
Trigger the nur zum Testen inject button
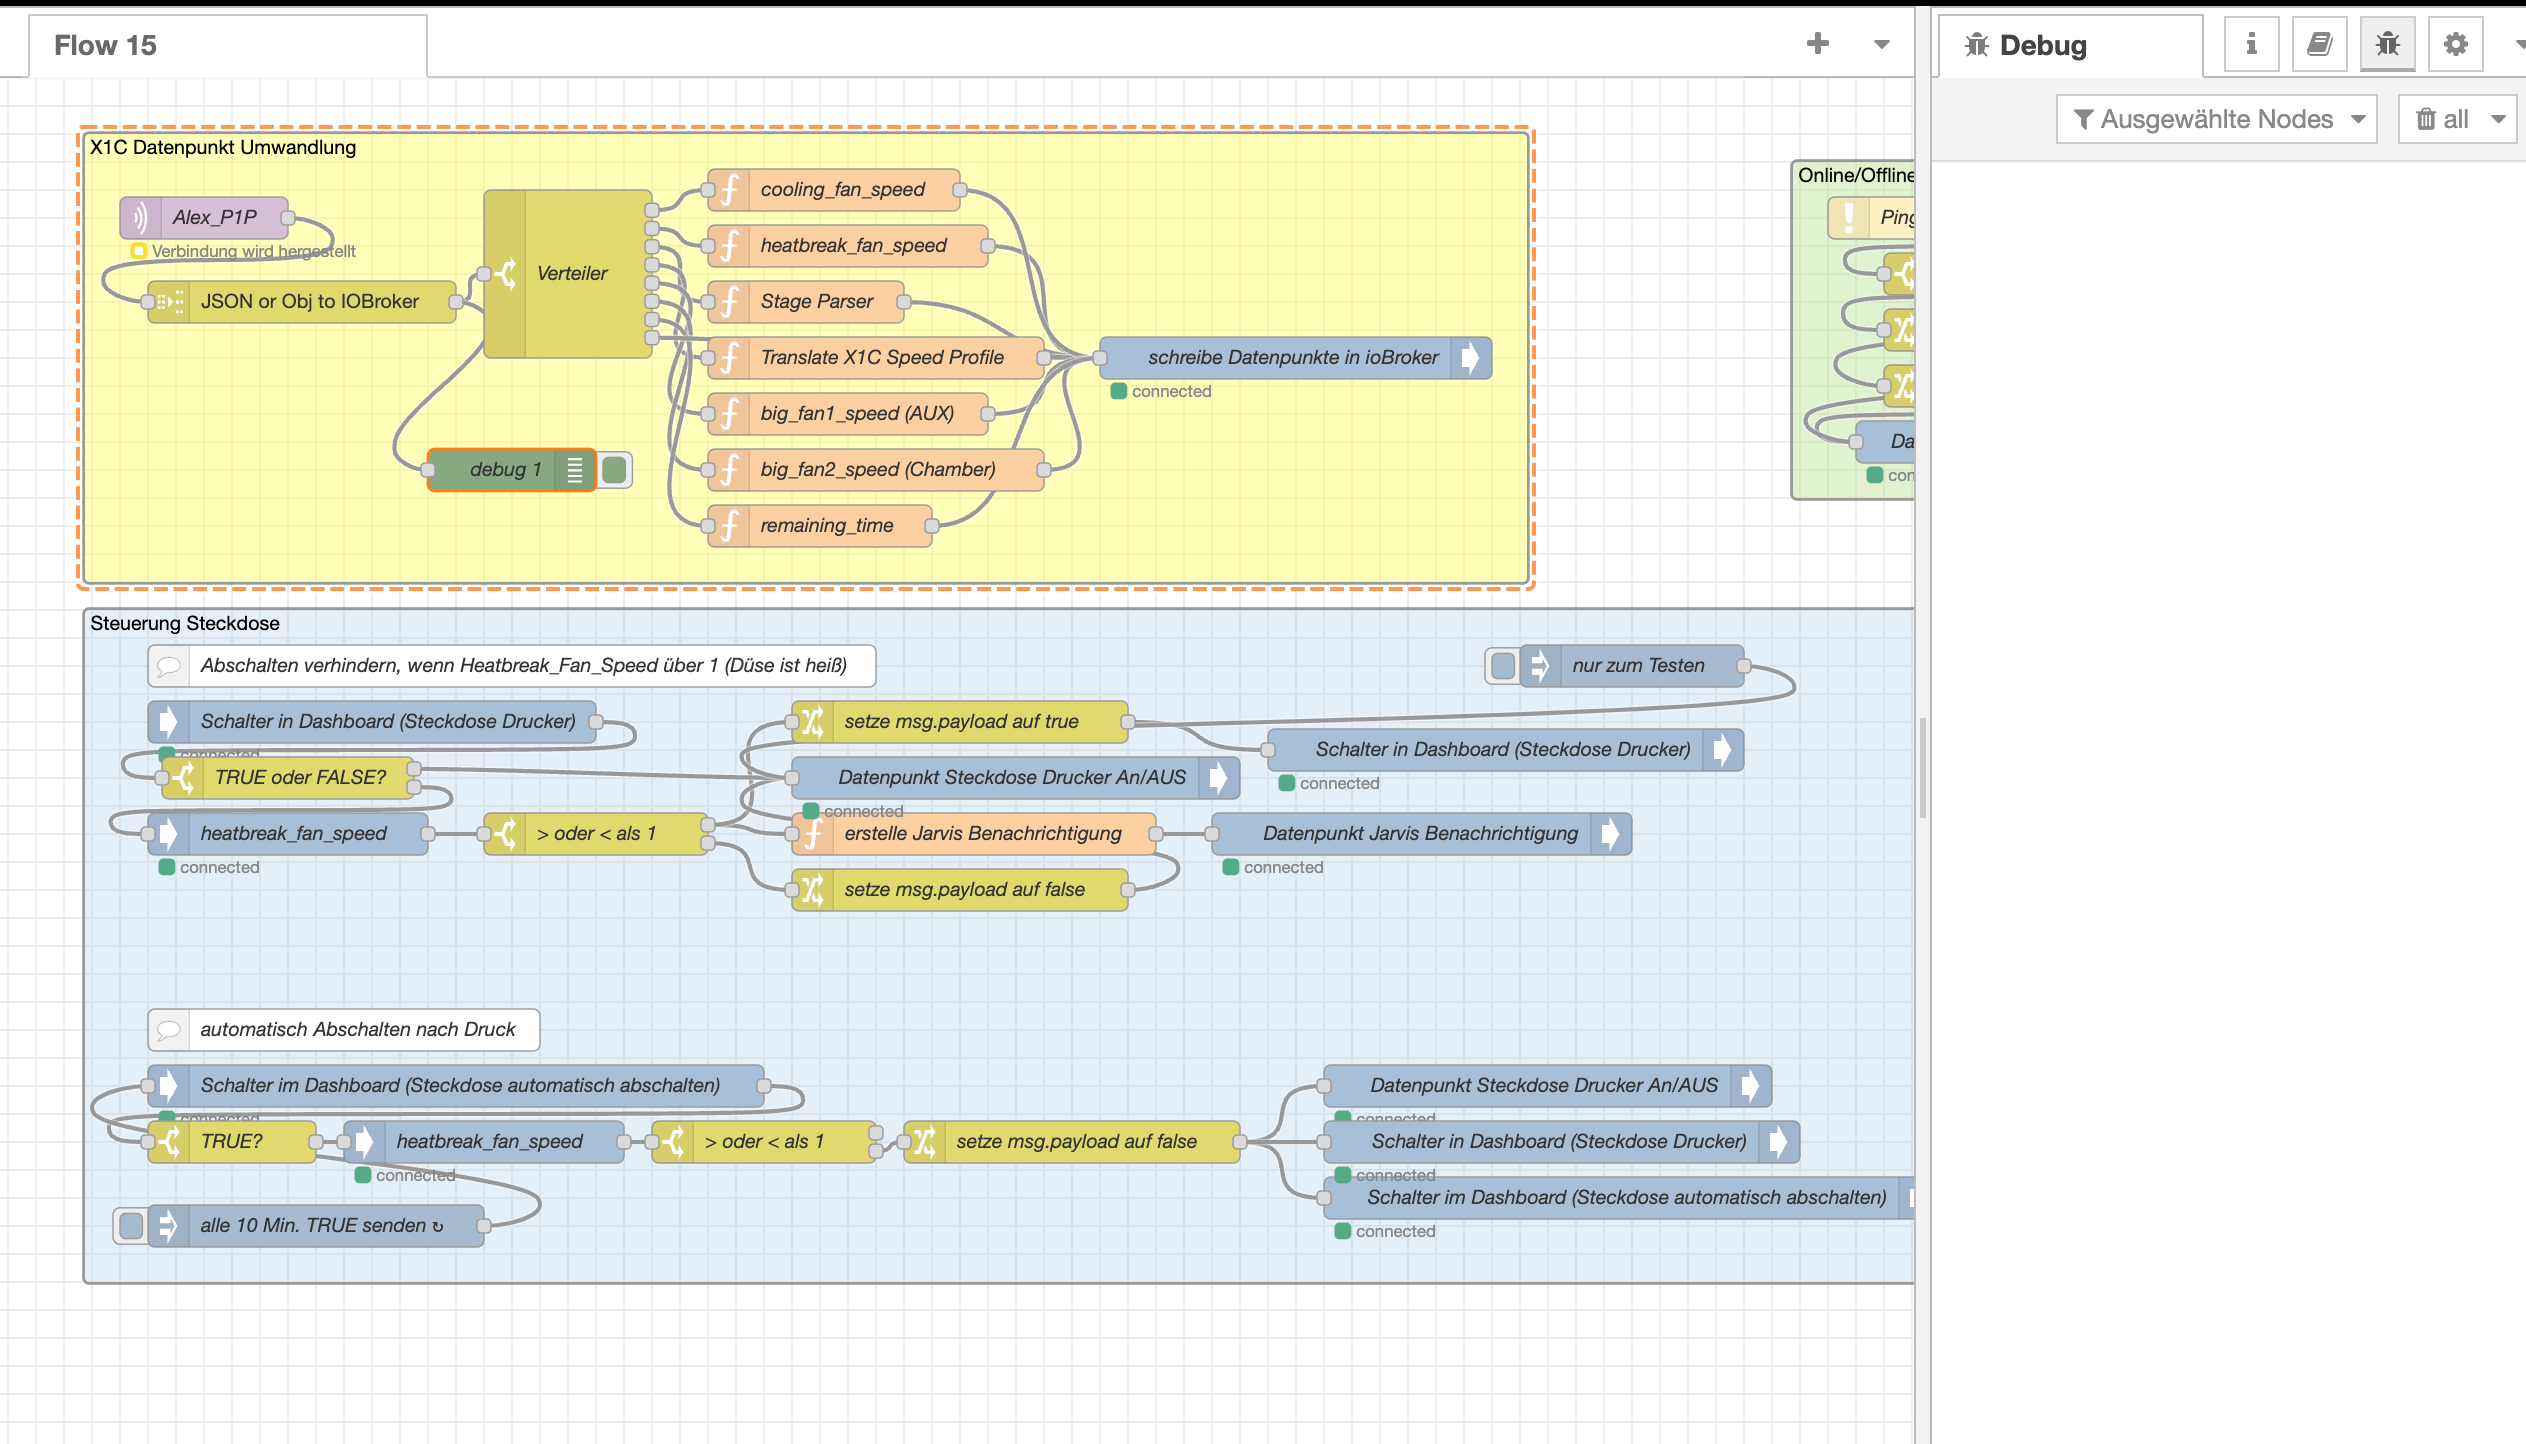pos(1502,665)
